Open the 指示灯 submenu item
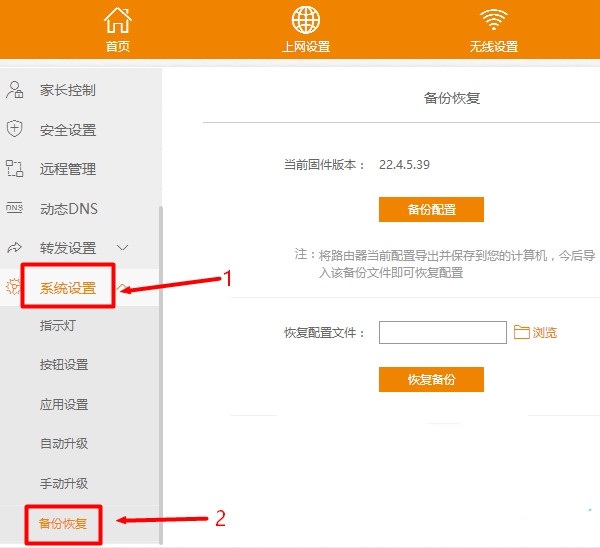Screen dimensions: 600x548 [x=57, y=326]
